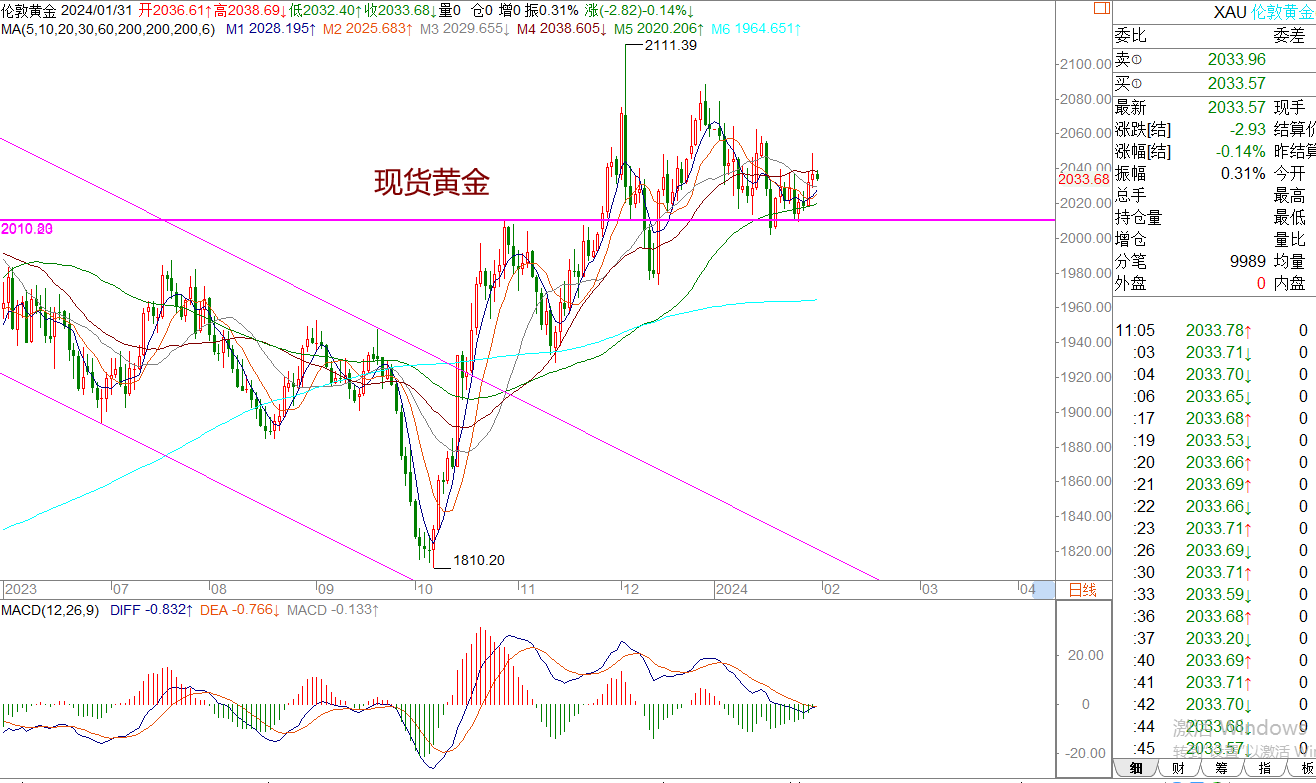Select the magenta horizontal line near 2010

(x=527, y=219)
